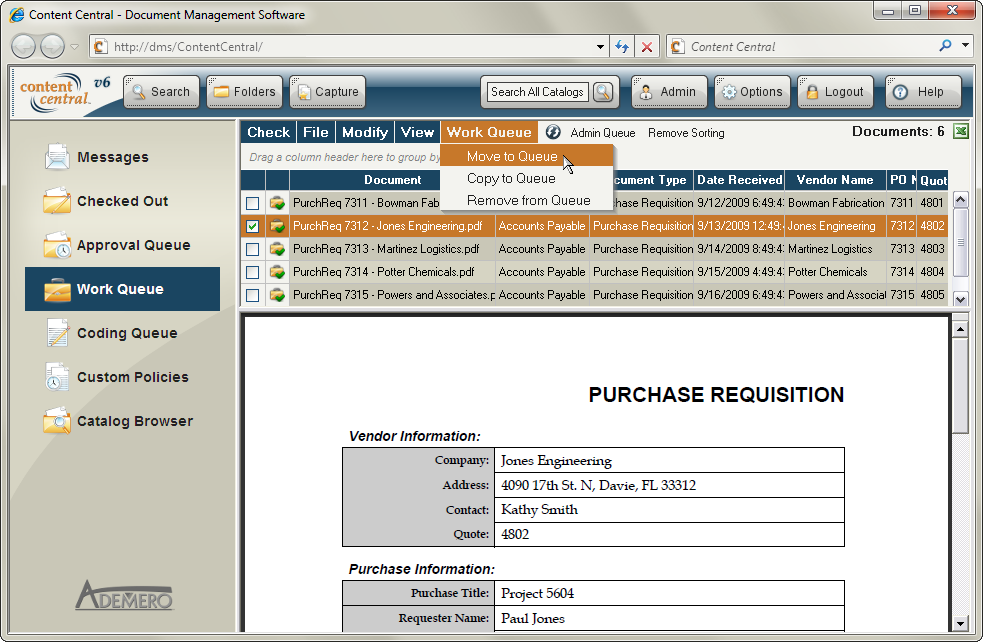Choose Copy to Queue from the menu
This screenshot has height=642, width=983.
[x=527, y=178]
